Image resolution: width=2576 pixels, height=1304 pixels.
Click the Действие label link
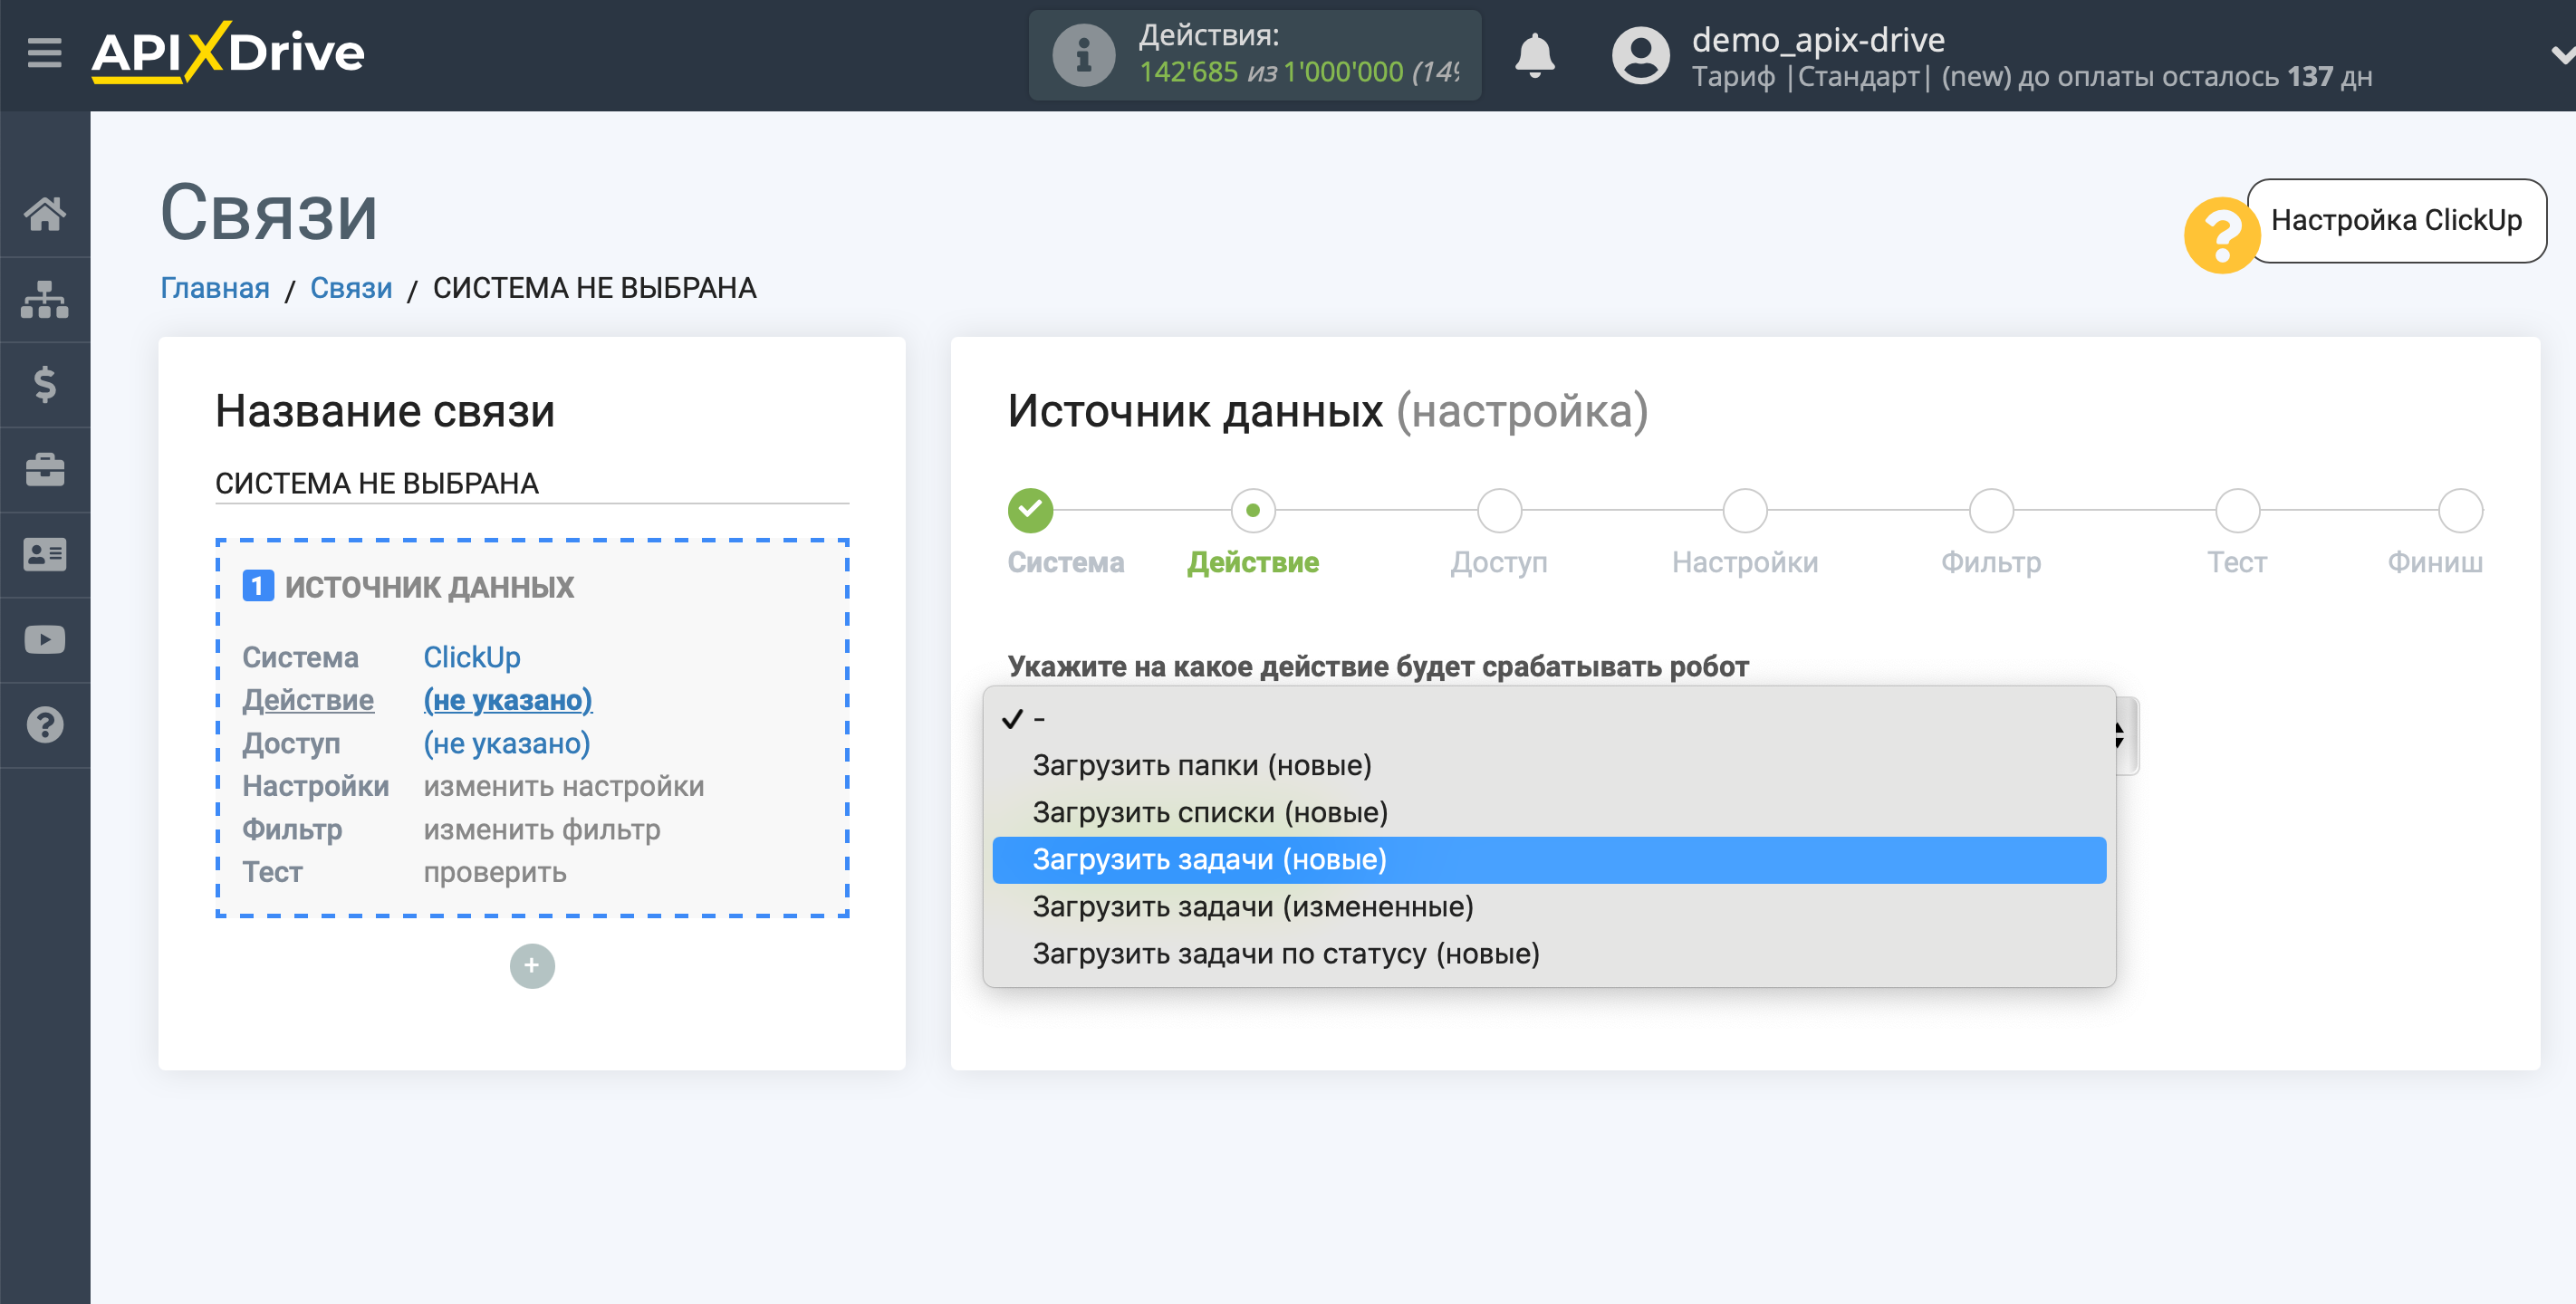pos(308,700)
